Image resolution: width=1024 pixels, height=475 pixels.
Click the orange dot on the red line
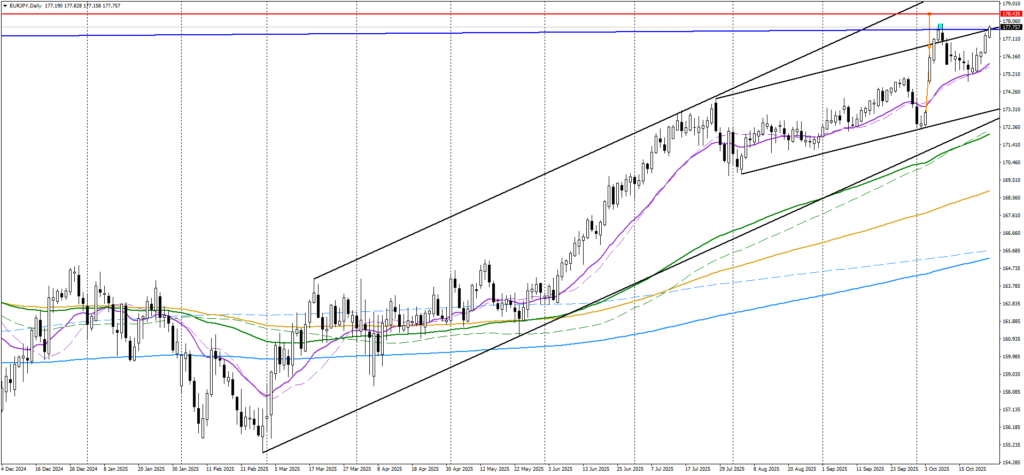pos(929,14)
